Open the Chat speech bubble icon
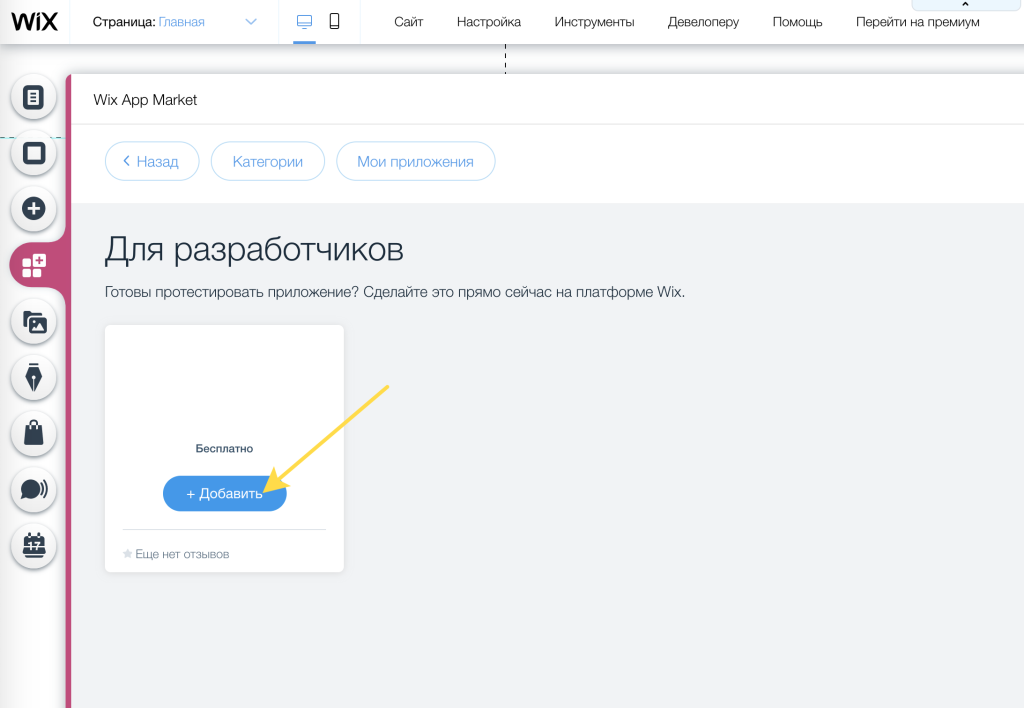 pos(33,489)
